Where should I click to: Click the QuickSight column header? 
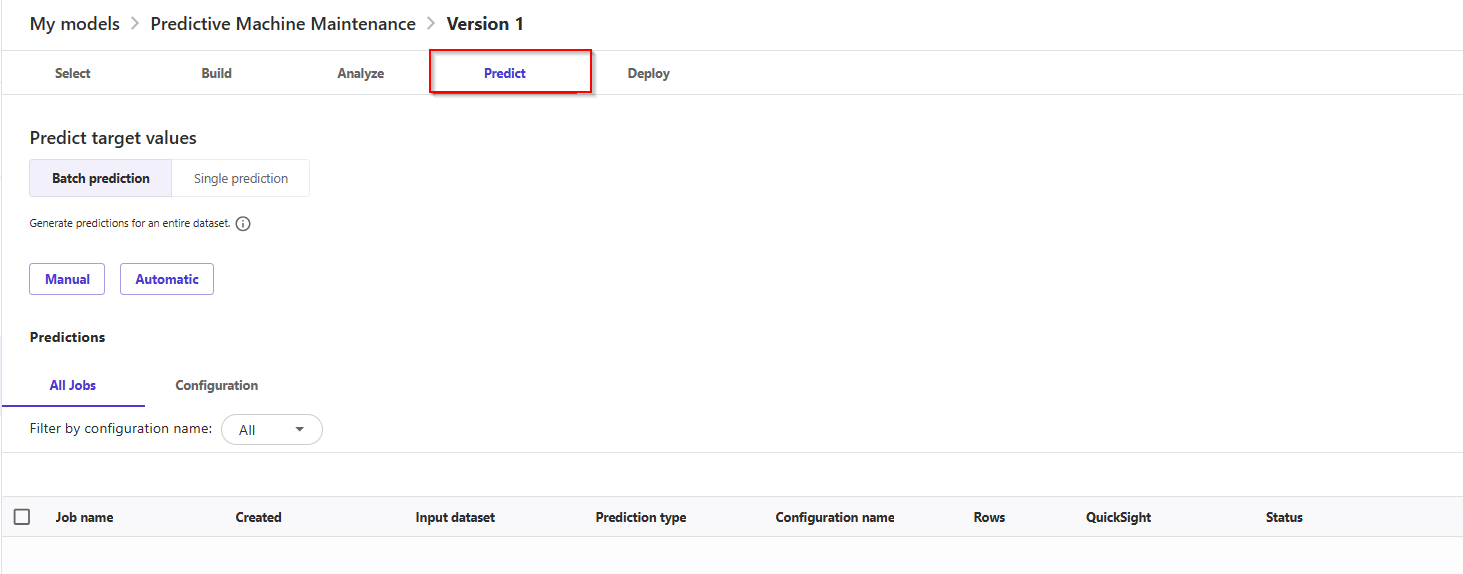tap(1119, 517)
